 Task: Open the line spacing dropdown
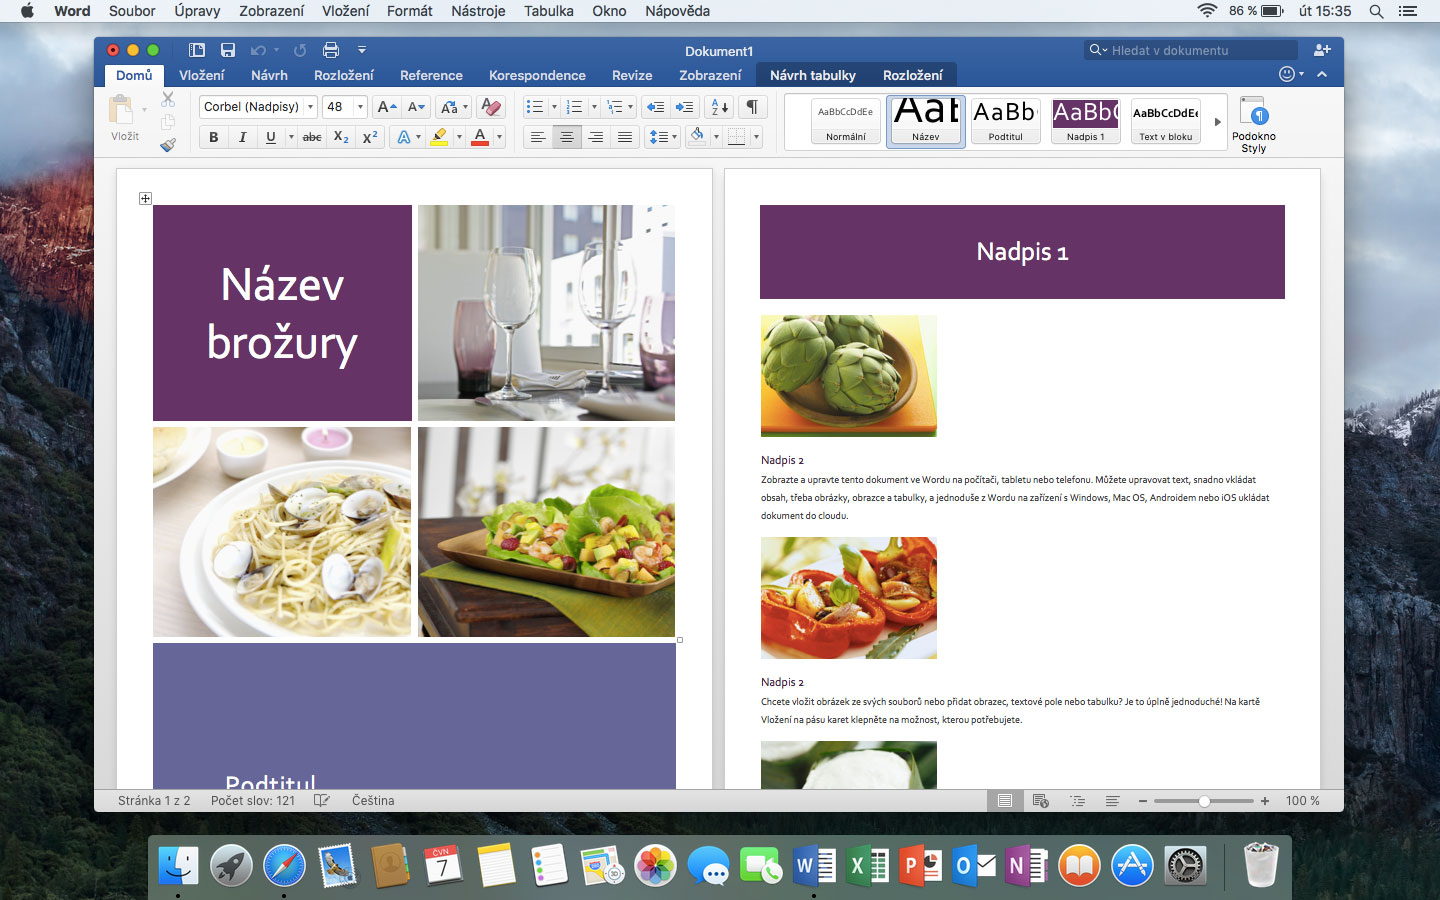pyautogui.click(x=663, y=137)
